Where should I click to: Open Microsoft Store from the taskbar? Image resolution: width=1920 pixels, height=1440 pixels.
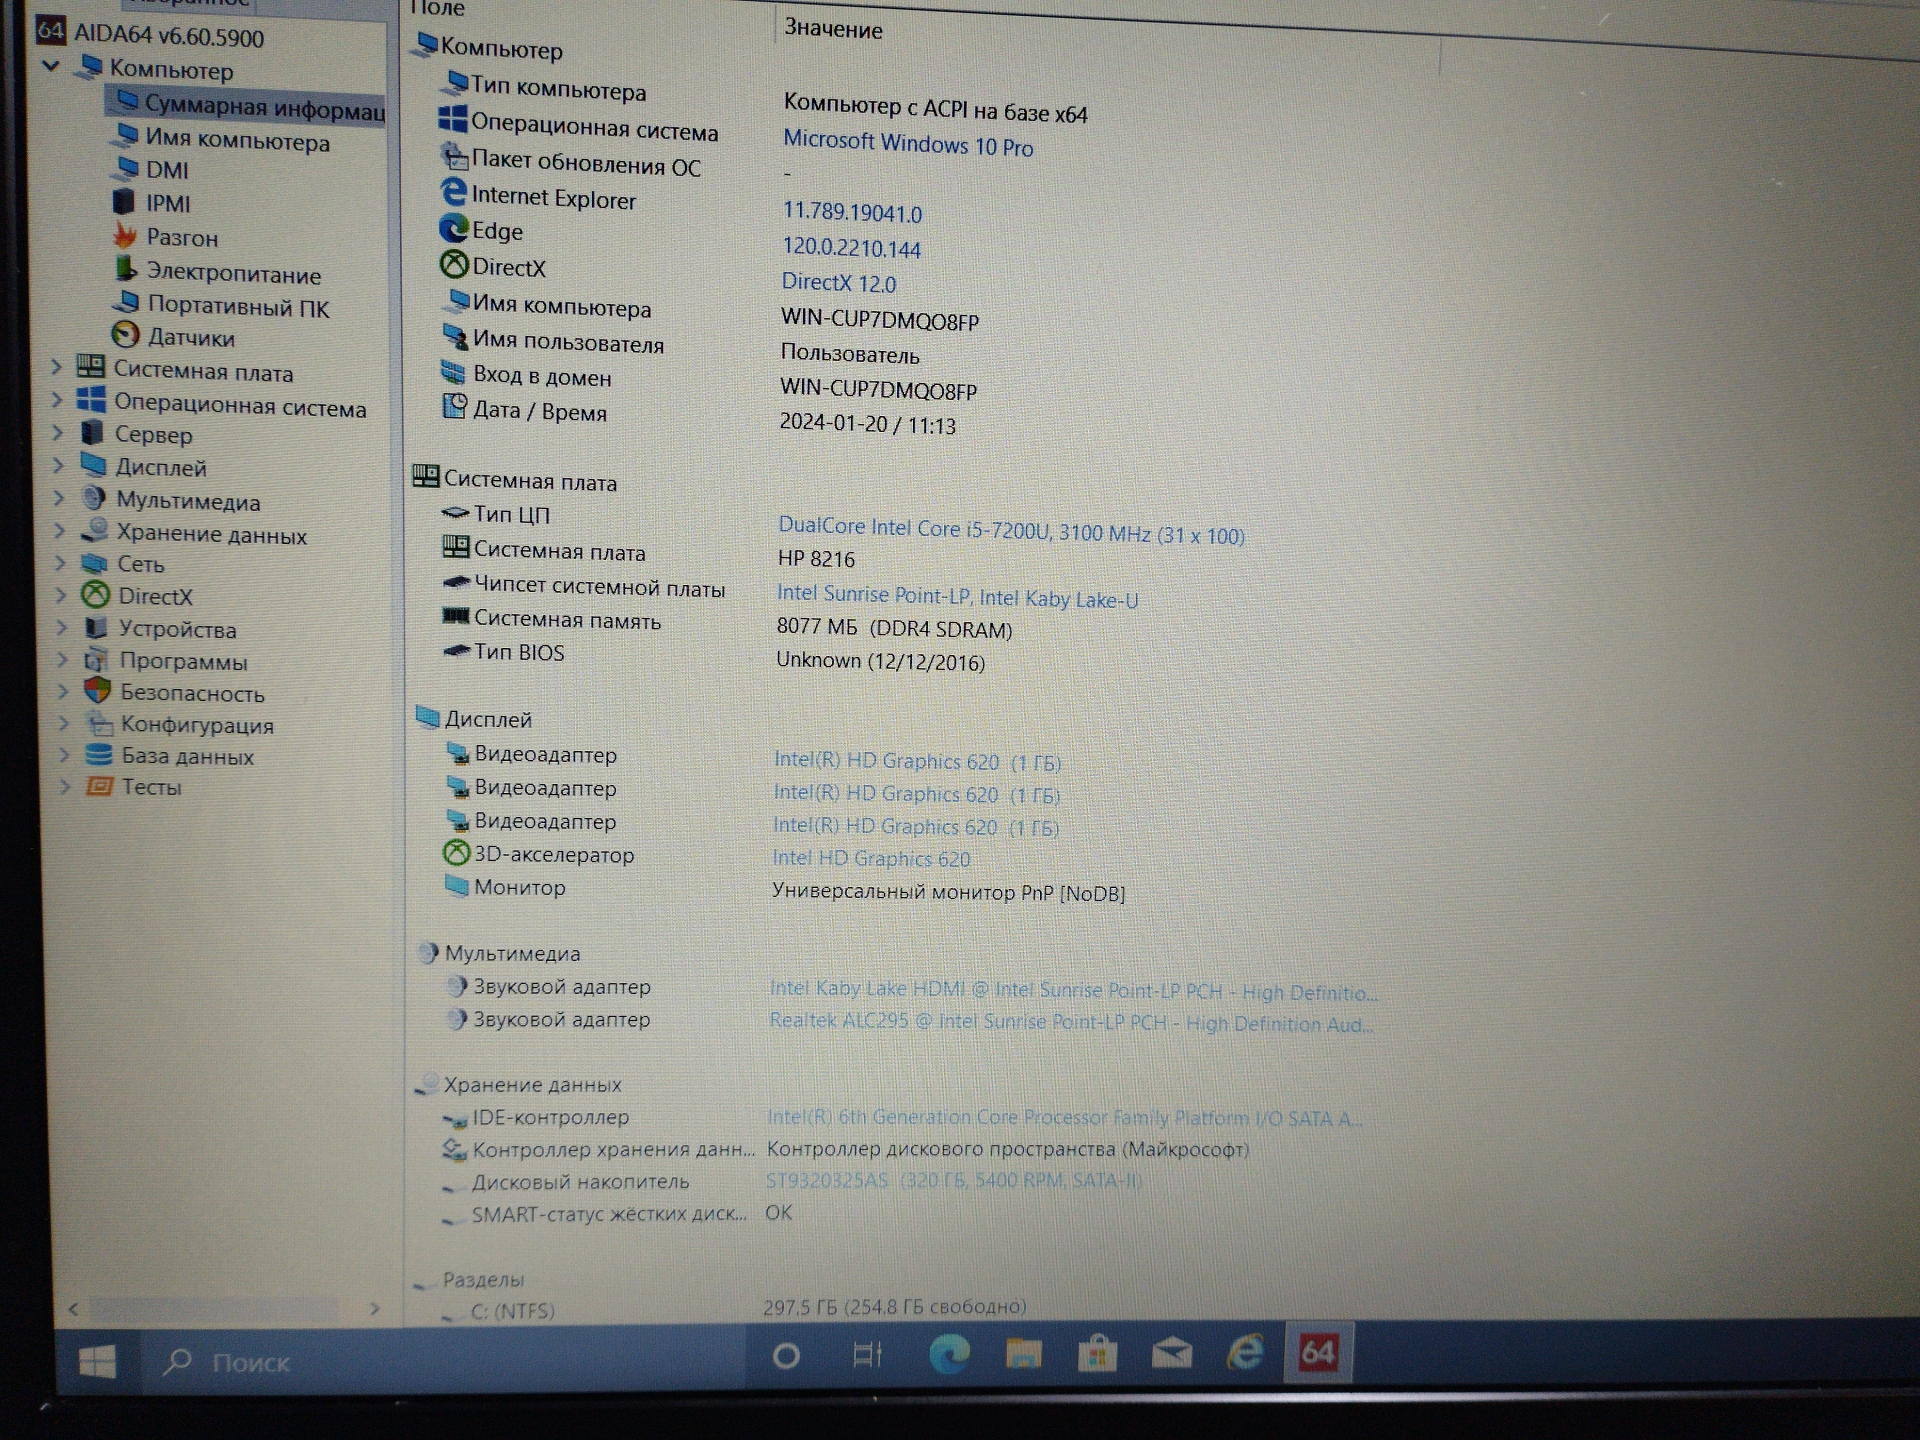point(1097,1354)
